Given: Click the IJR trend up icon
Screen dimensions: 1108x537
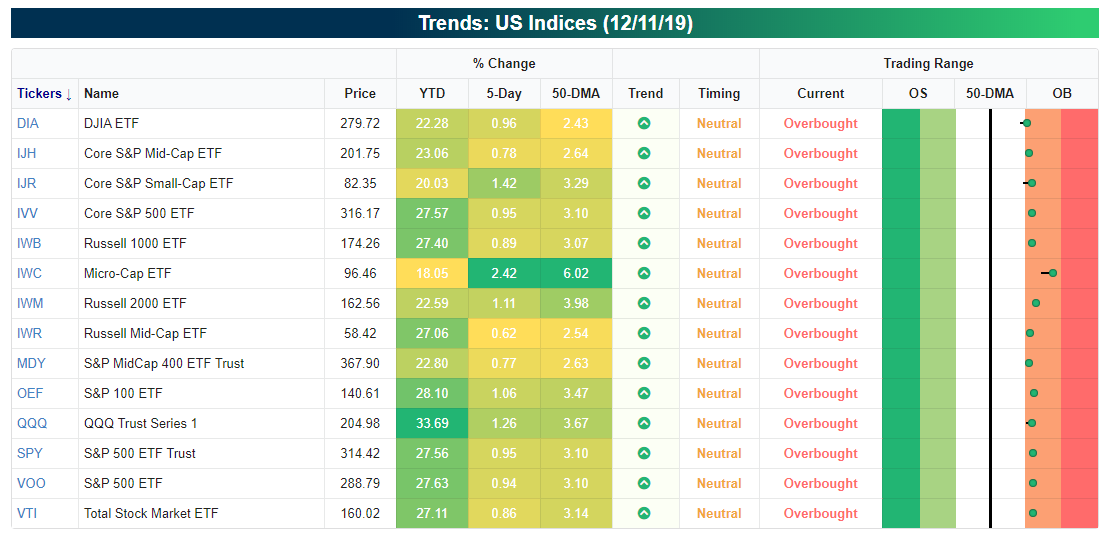Looking at the screenshot, I should point(645,184).
